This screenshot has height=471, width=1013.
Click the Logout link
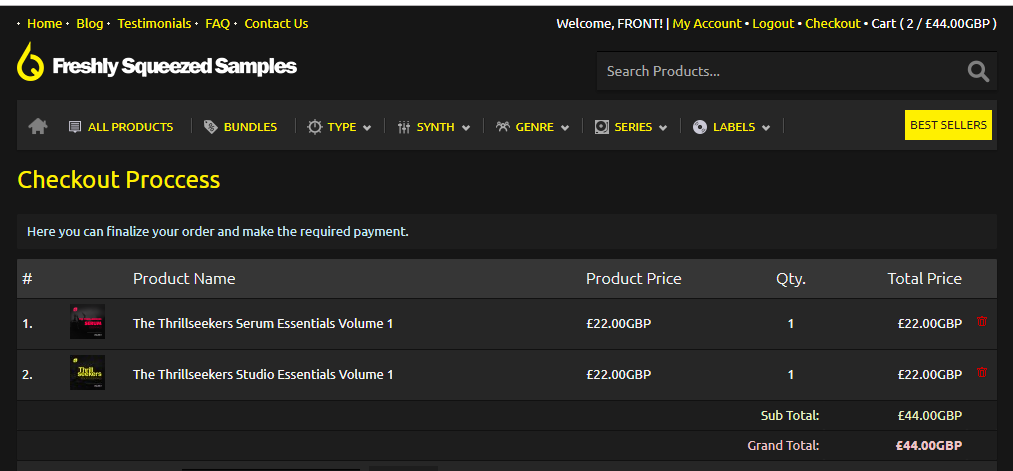(x=773, y=23)
